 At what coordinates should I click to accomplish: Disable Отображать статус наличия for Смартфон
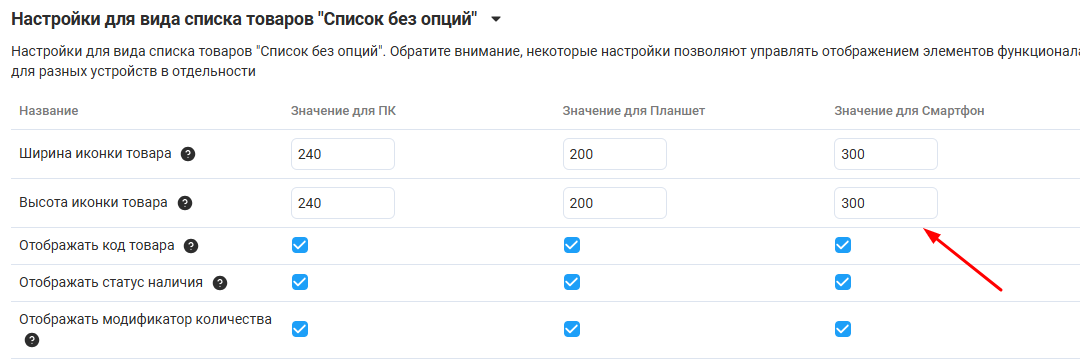(842, 282)
